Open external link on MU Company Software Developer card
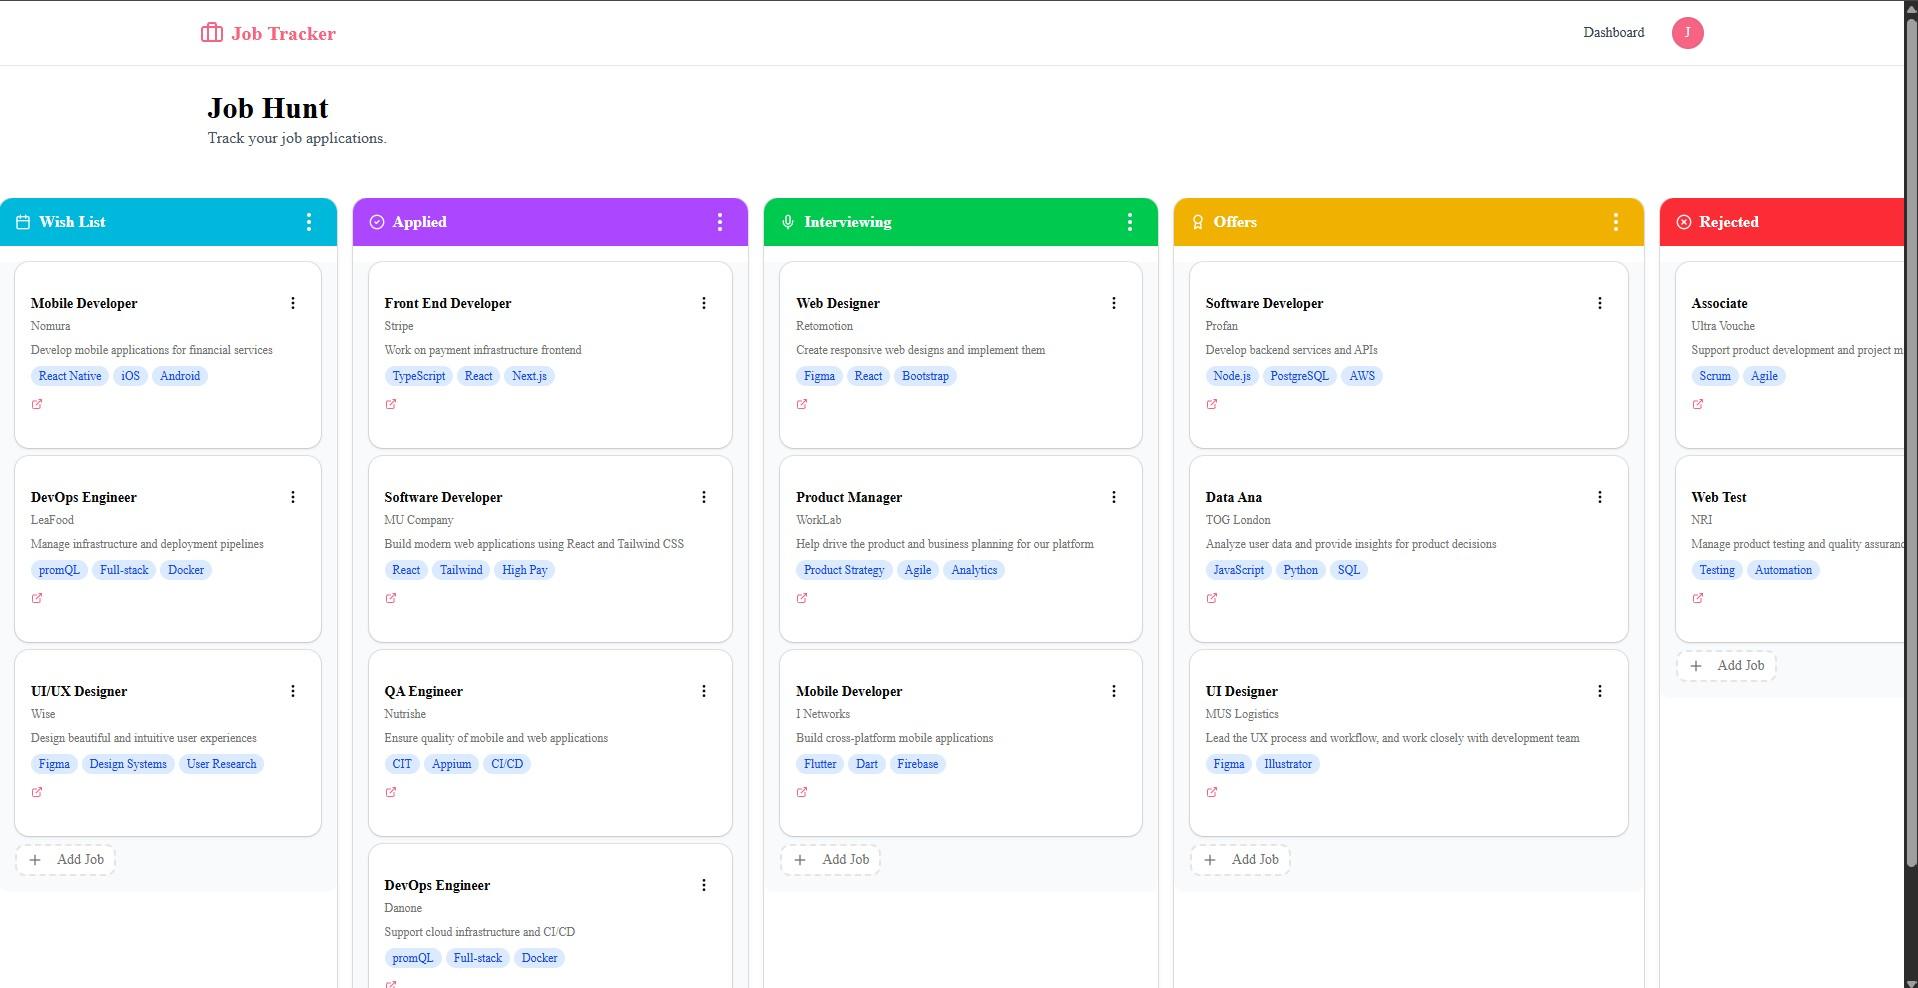 [391, 598]
